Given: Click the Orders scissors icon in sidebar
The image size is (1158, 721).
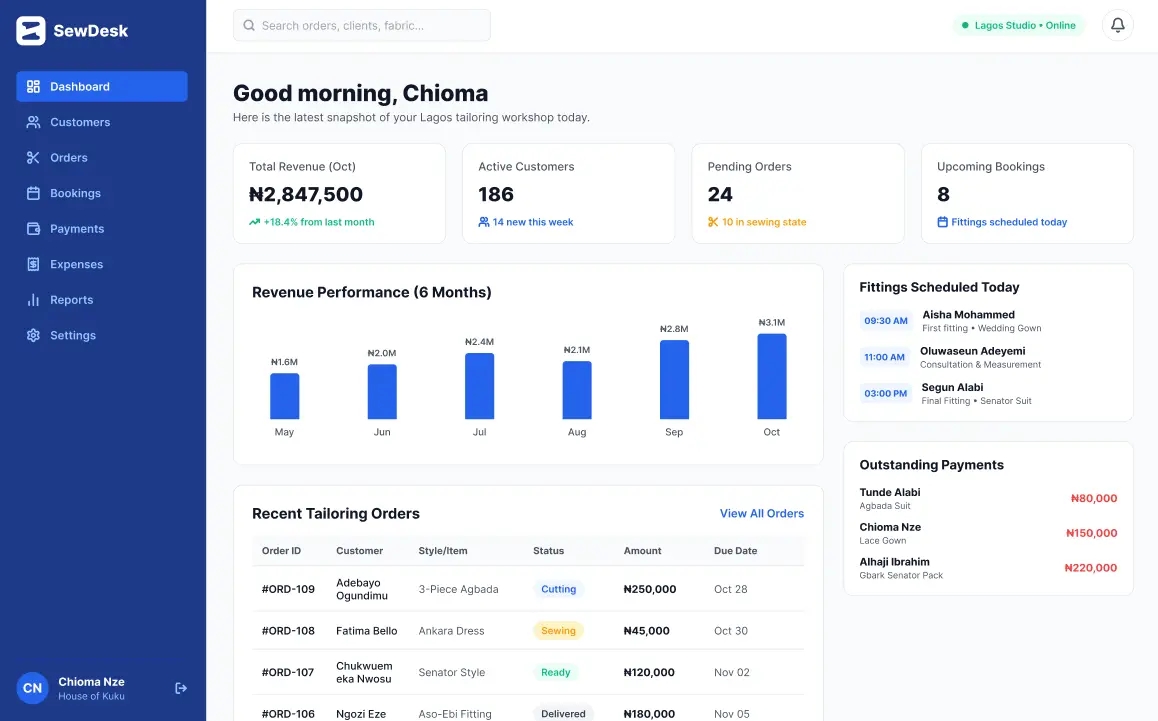Looking at the screenshot, I should (33, 157).
